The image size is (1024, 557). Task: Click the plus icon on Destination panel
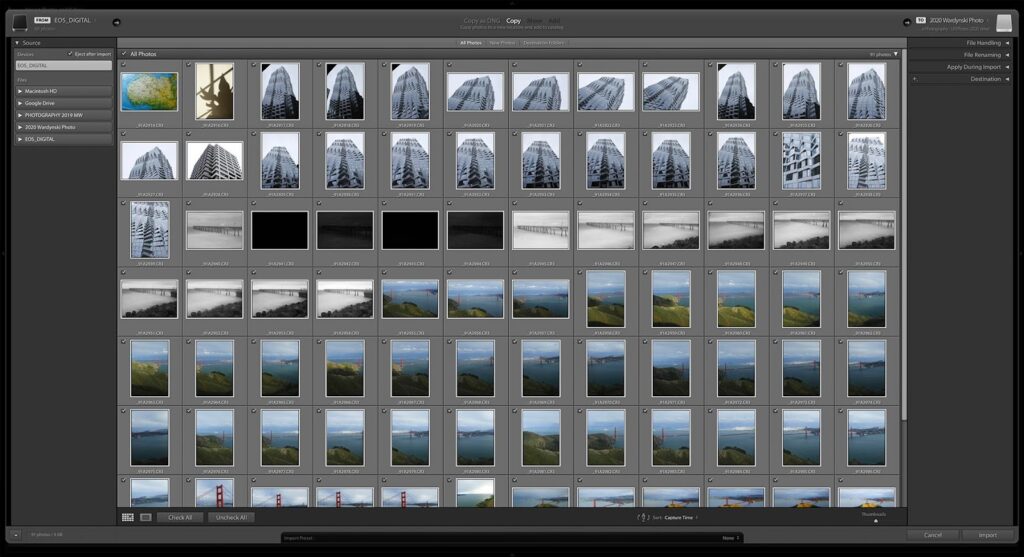915,79
